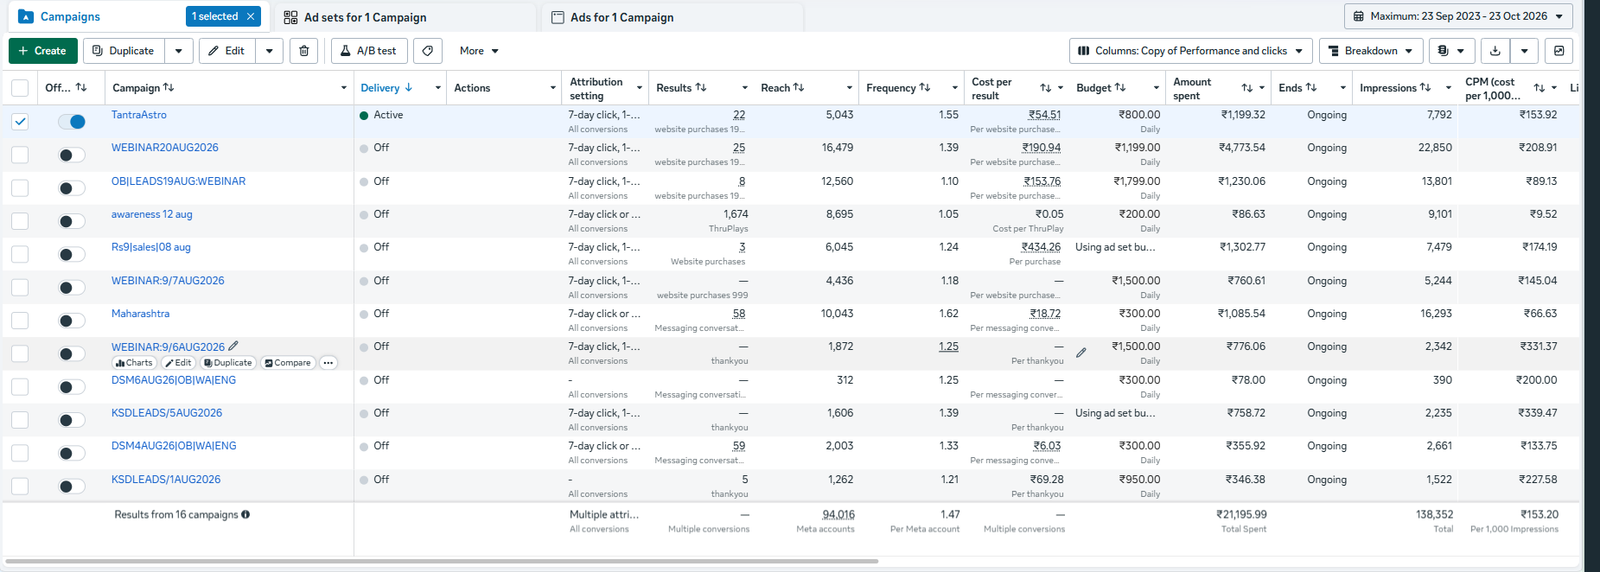Viewport: 1600px width, 572px height.
Task: Turn off the TantraAstro campaign toggle
Action: point(71,122)
